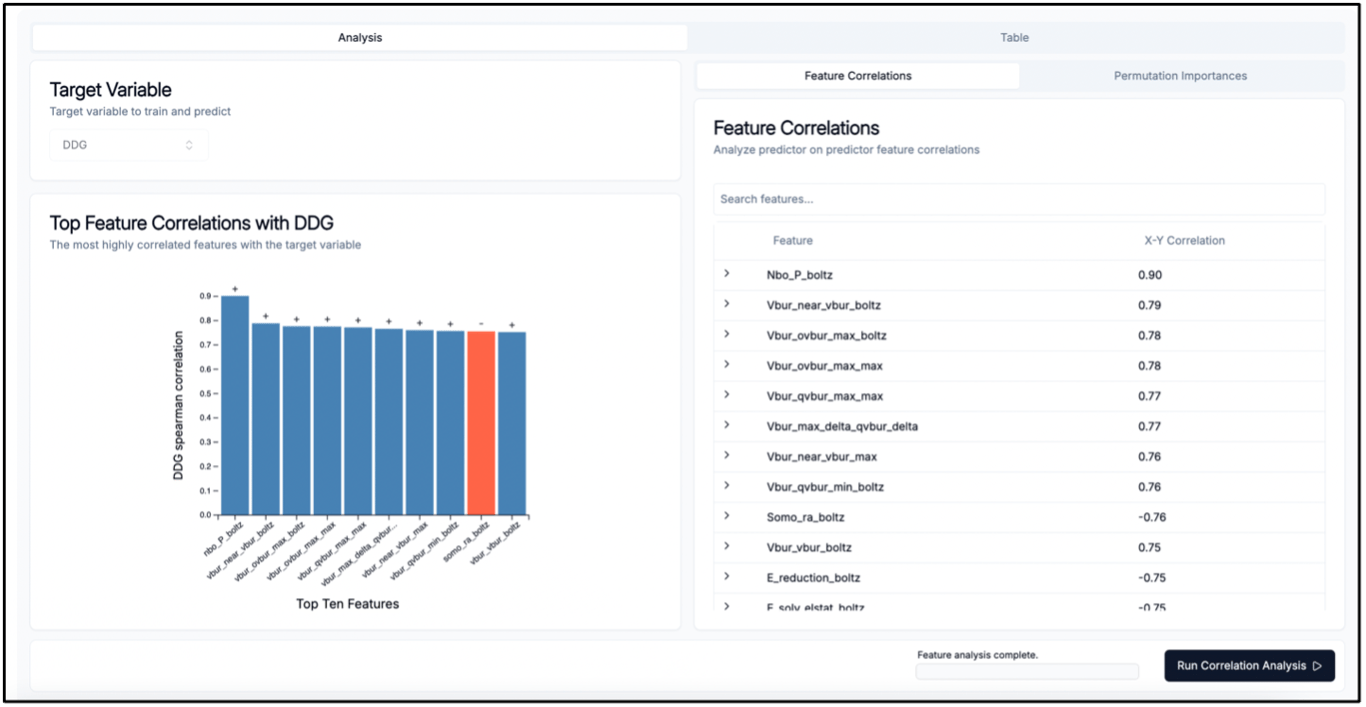Viewport: 1366px width, 707px height.
Task: Click the orange somo_ra_boltz bar in chart
Action: 484,420
